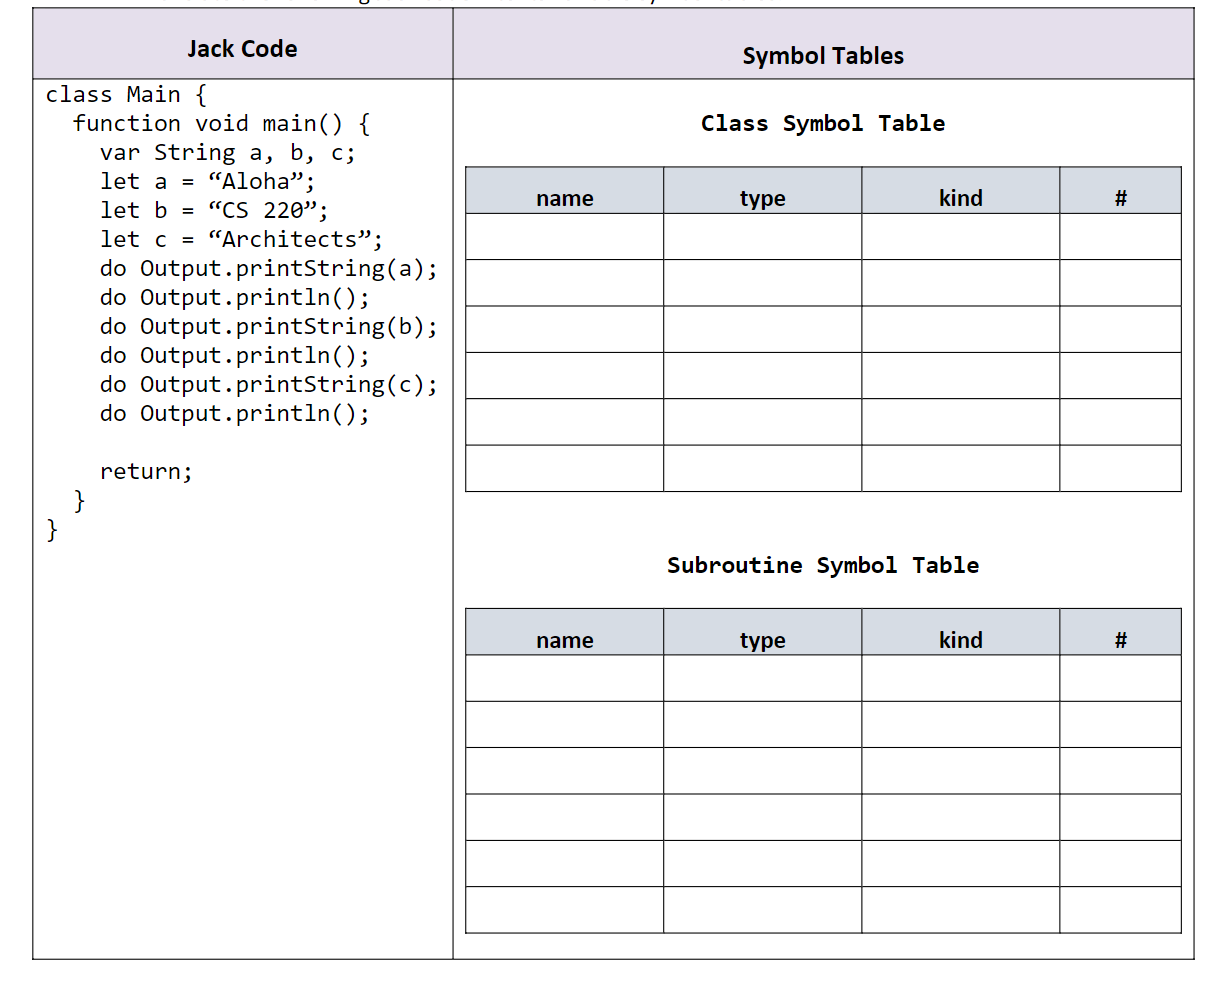Click the kind header in Subroutine Symbol Table
The height and width of the screenshot is (1006, 1224).
pos(960,640)
